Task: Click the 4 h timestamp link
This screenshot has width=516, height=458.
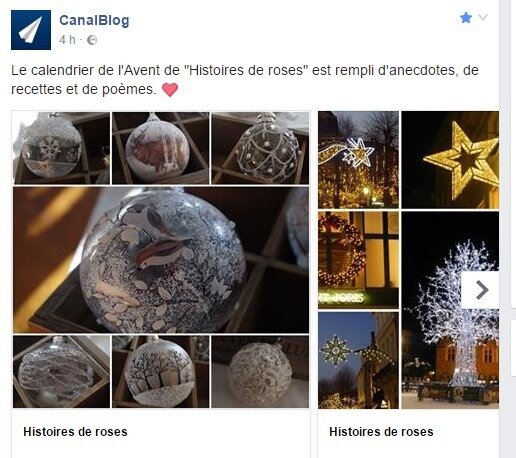Action: click(67, 40)
